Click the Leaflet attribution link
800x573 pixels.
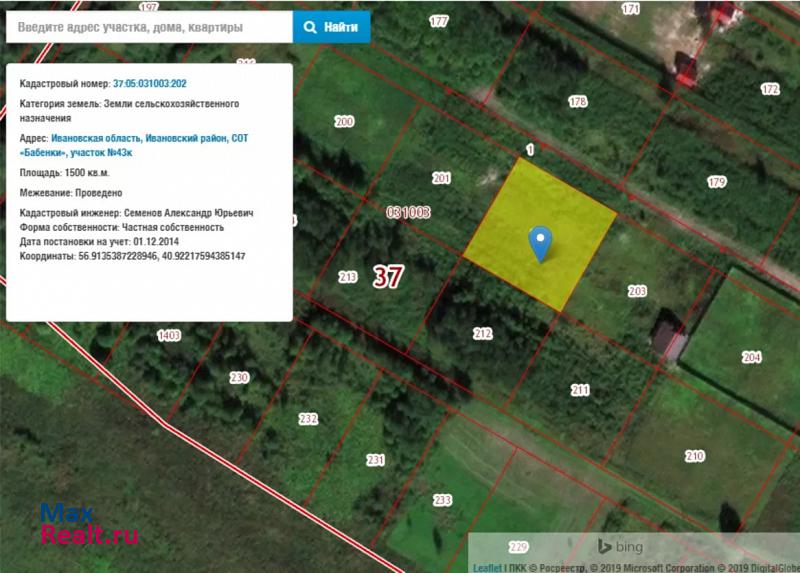coord(487,566)
